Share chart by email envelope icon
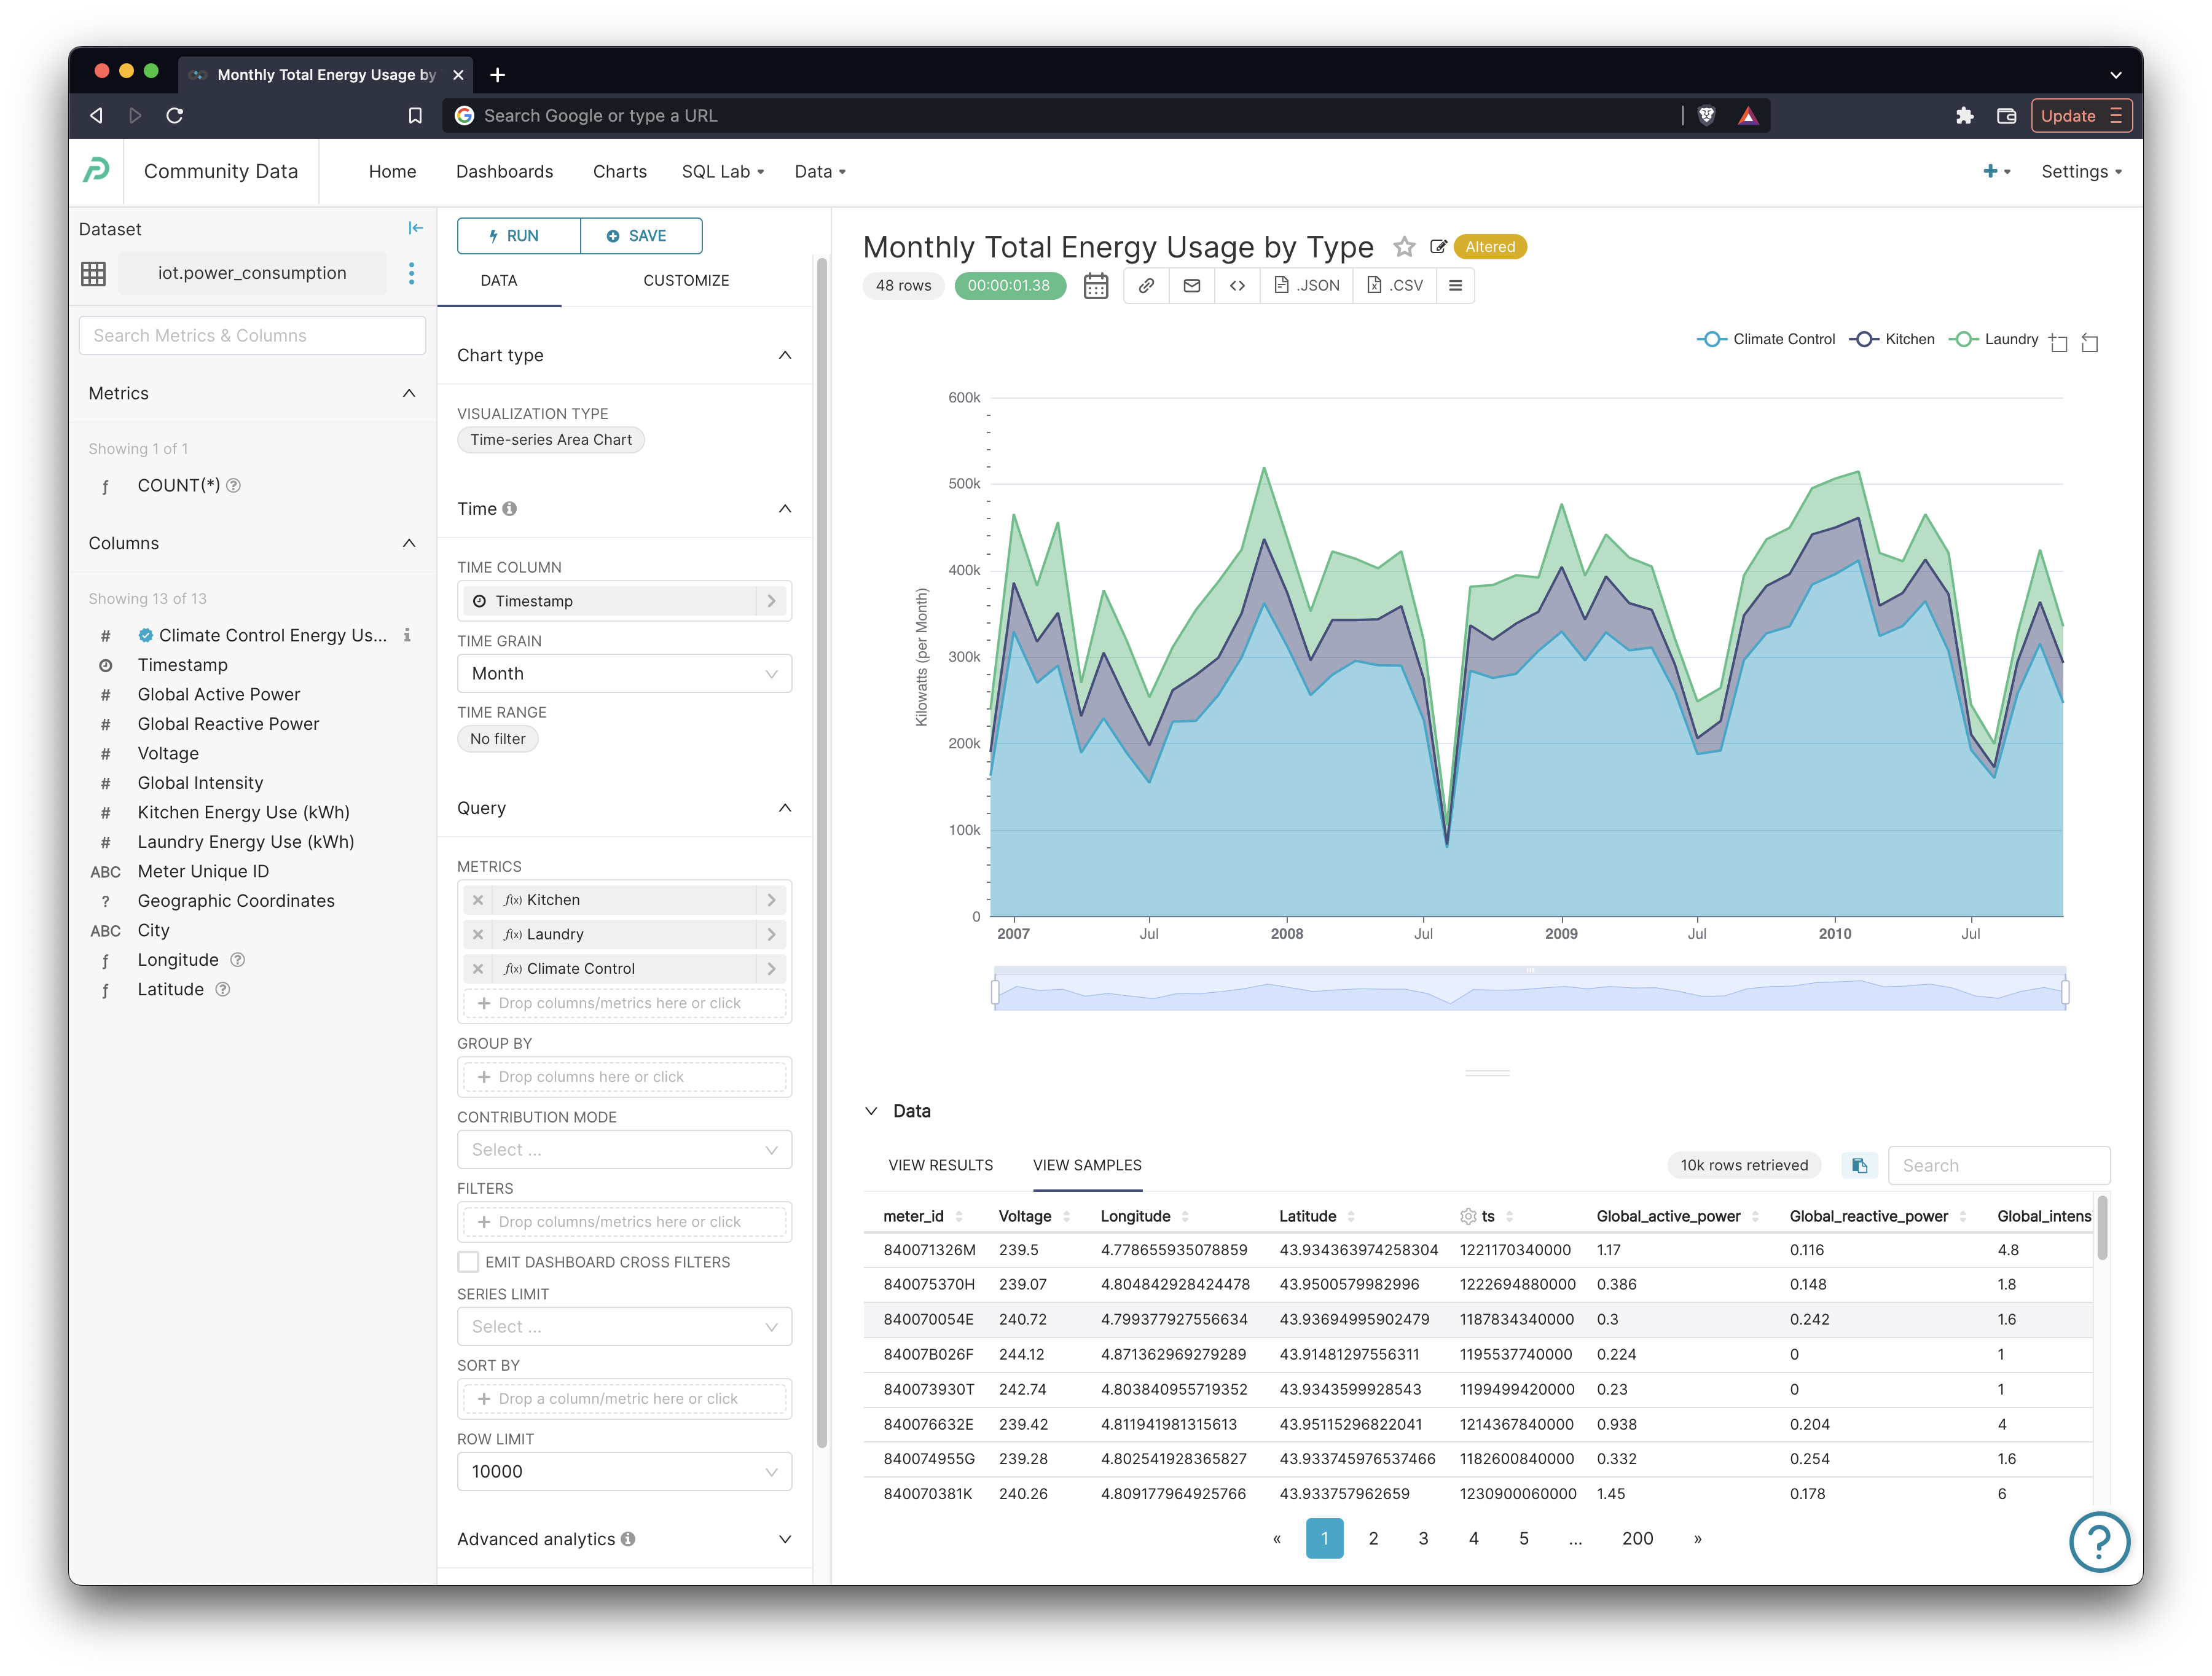This screenshot has width=2212, height=1676. pyautogui.click(x=1191, y=286)
